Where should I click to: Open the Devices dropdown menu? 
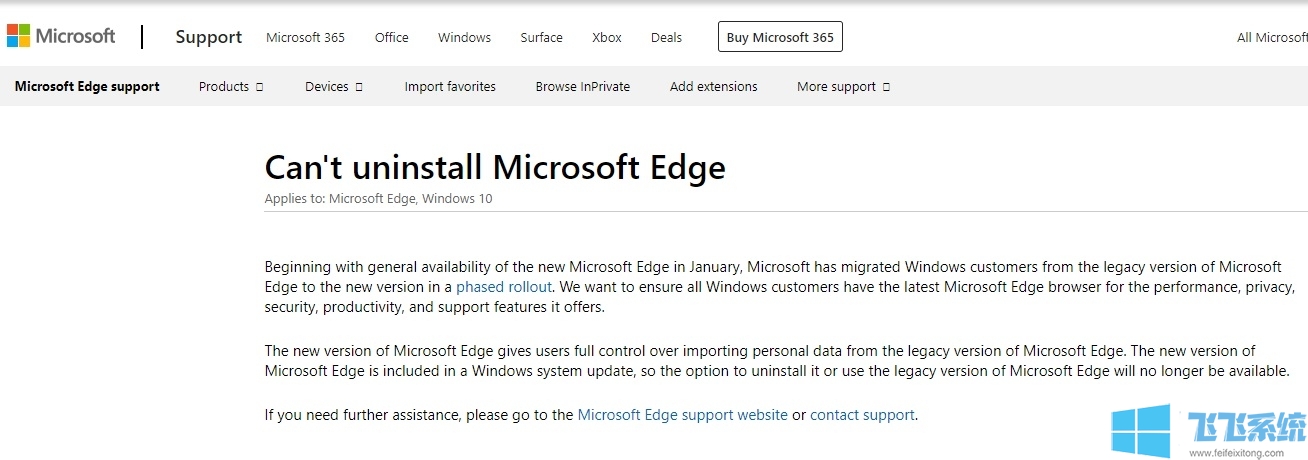point(334,87)
